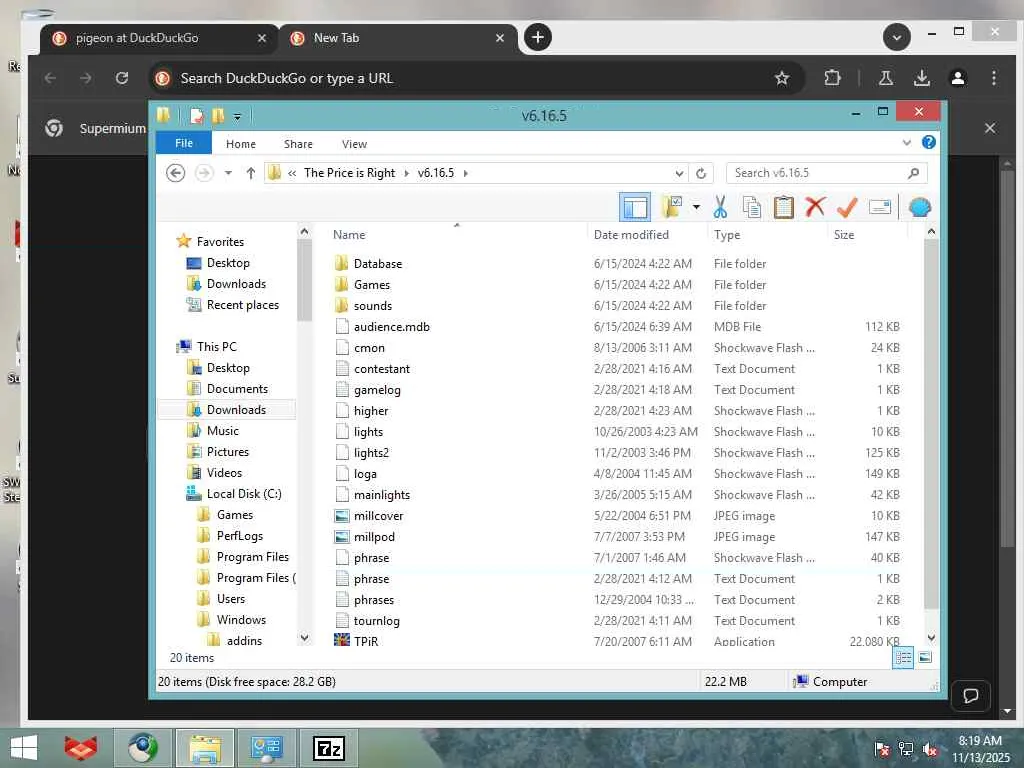Toggle the navigation pane layout button

point(634,208)
